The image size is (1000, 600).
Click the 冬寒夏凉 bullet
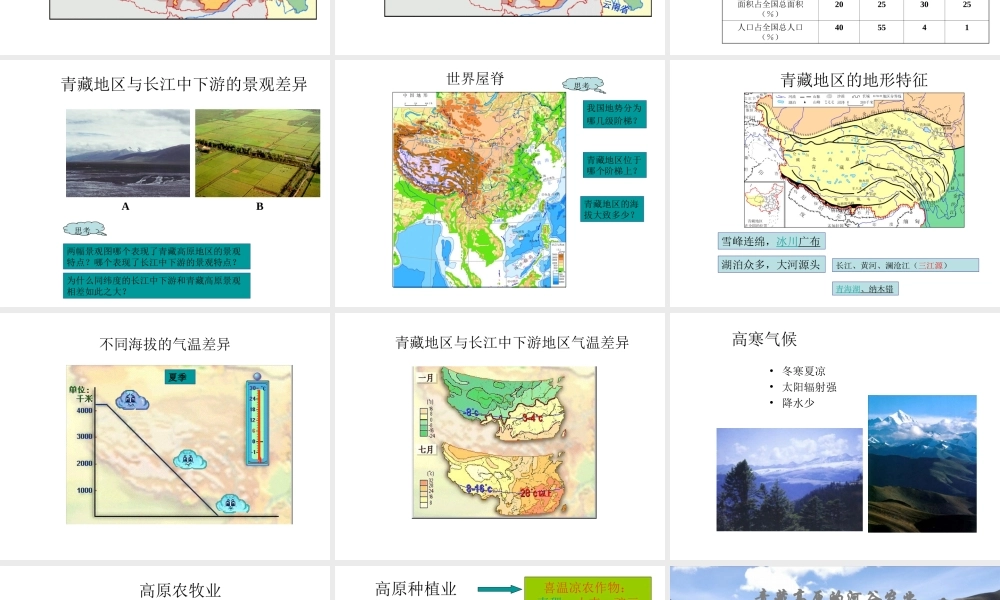click(804, 371)
